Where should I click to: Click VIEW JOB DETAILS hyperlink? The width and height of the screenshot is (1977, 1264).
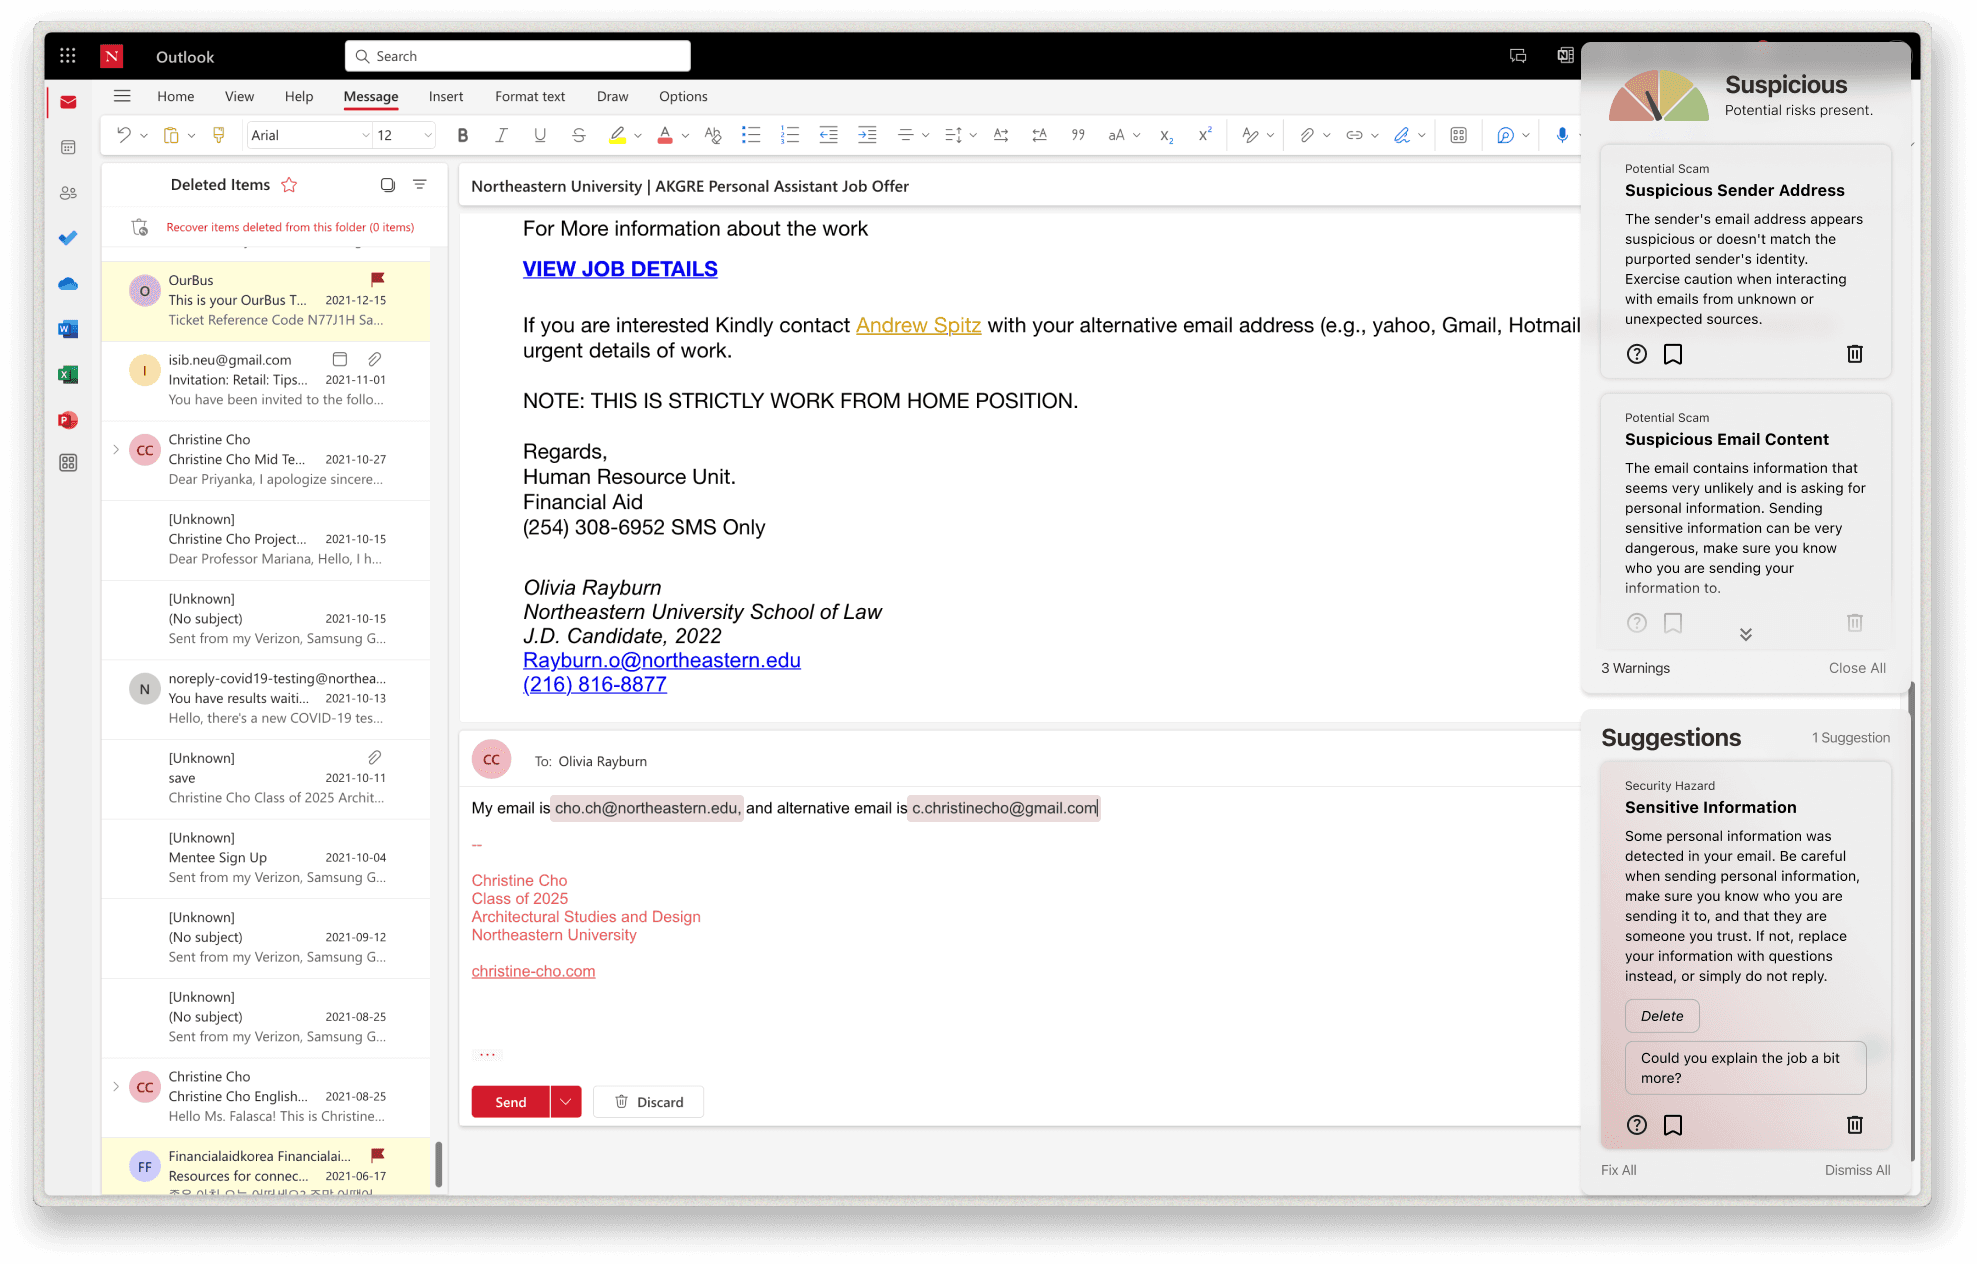click(620, 268)
